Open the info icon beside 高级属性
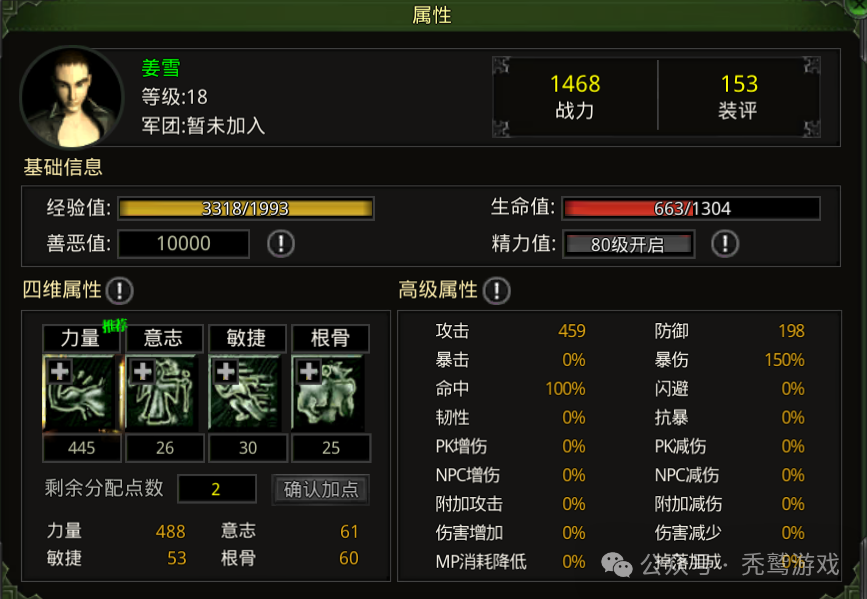This screenshot has width=867, height=599. [497, 290]
